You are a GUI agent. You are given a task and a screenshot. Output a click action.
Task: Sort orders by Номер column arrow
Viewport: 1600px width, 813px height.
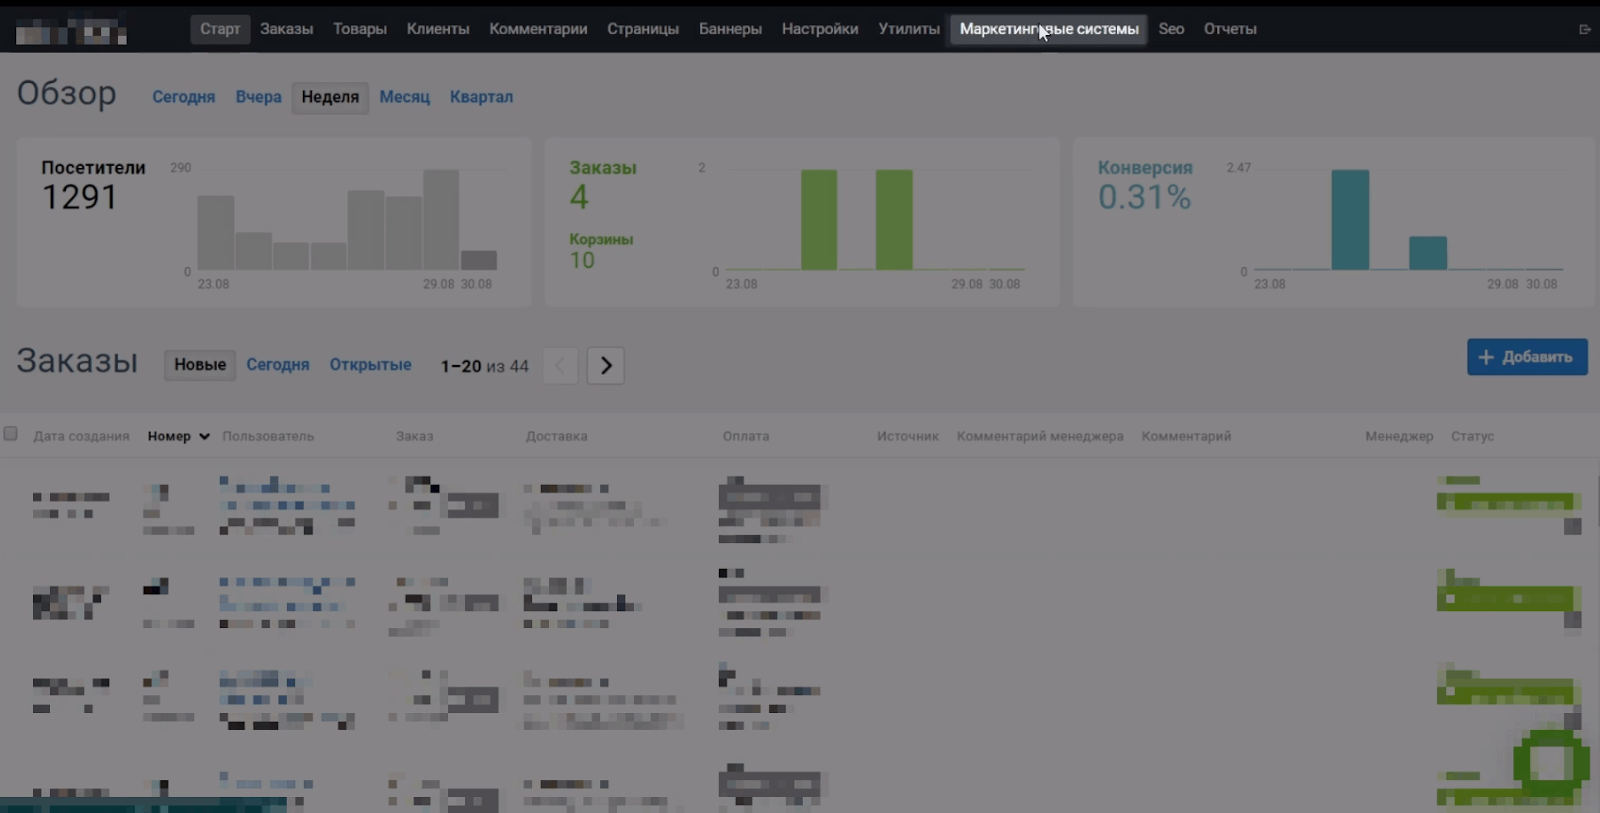click(x=204, y=437)
